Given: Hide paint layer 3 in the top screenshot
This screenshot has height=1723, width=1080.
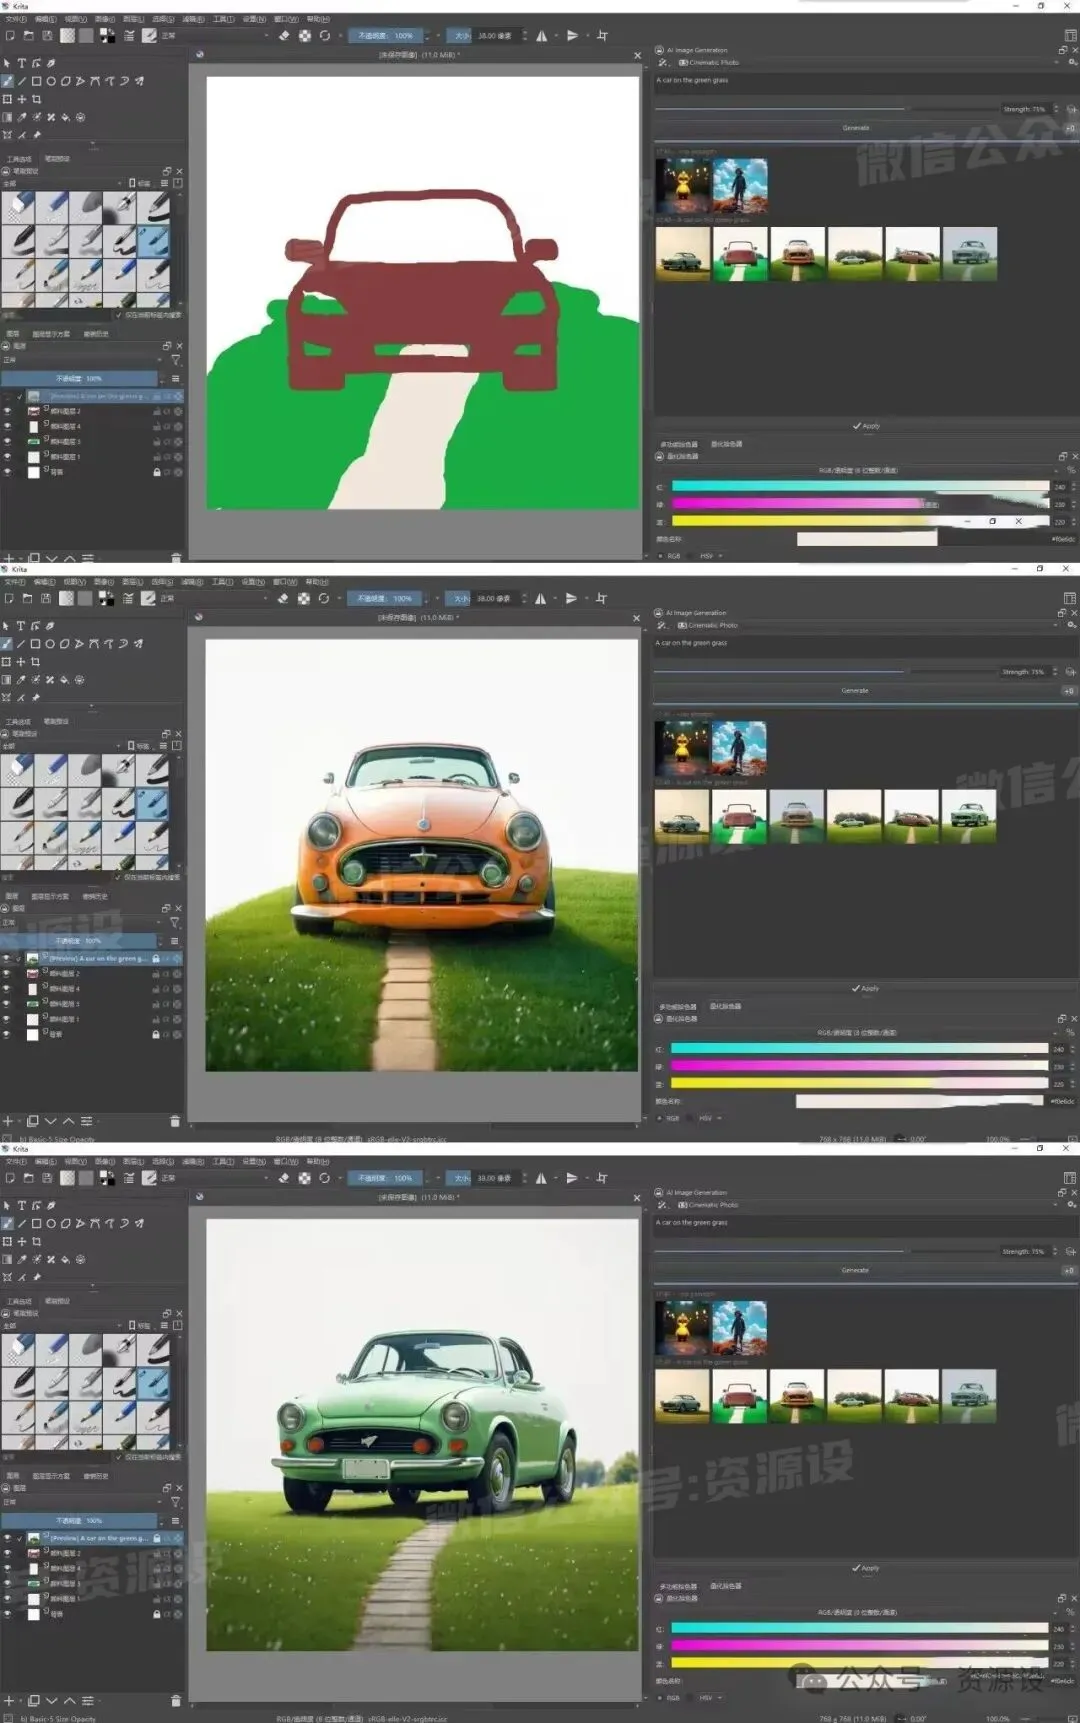Looking at the screenshot, I should (x=8, y=442).
